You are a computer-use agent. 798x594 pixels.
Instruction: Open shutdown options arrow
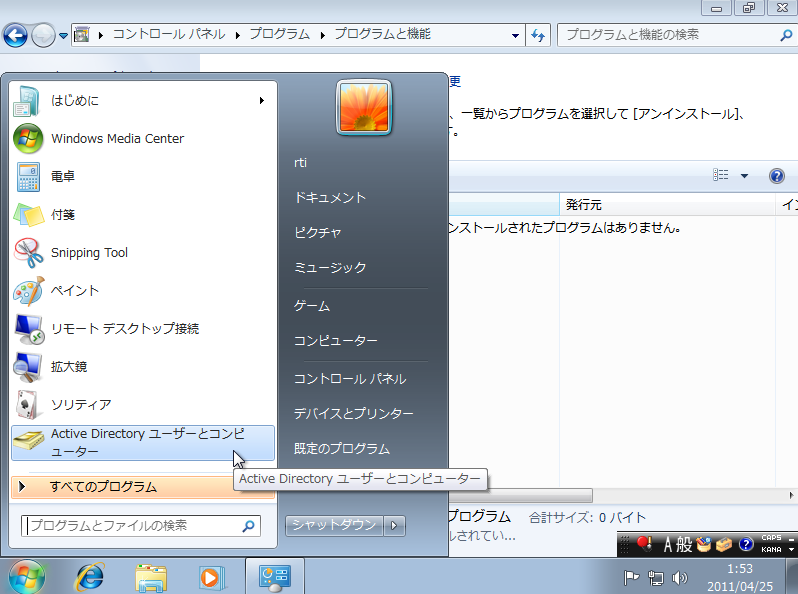pos(394,525)
